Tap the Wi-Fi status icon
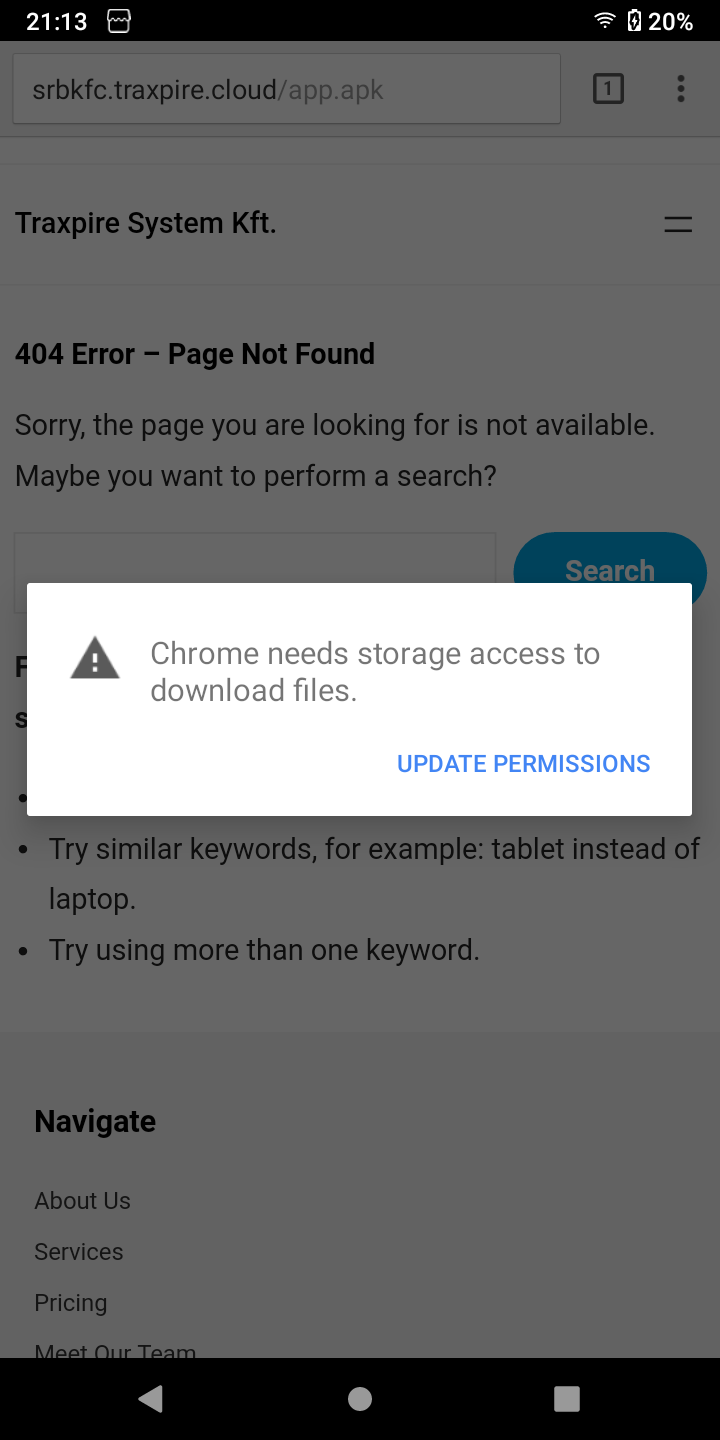 point(604,21)
